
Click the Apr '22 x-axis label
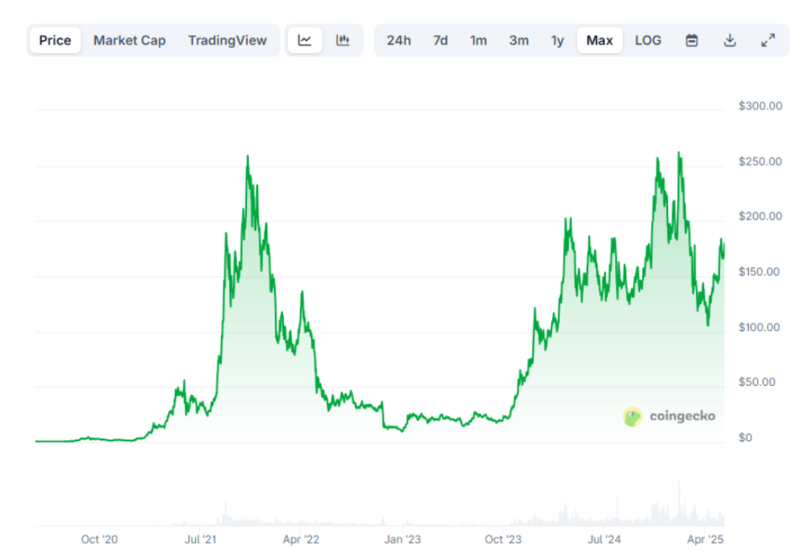[301, 539]
